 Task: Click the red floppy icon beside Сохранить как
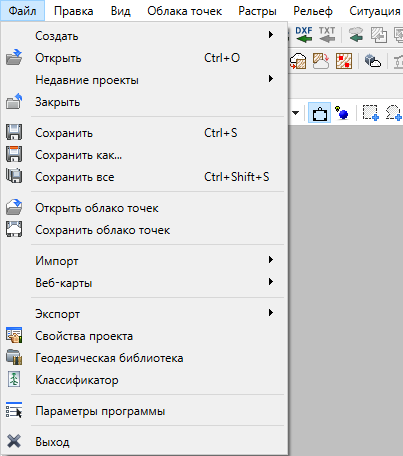14,154
